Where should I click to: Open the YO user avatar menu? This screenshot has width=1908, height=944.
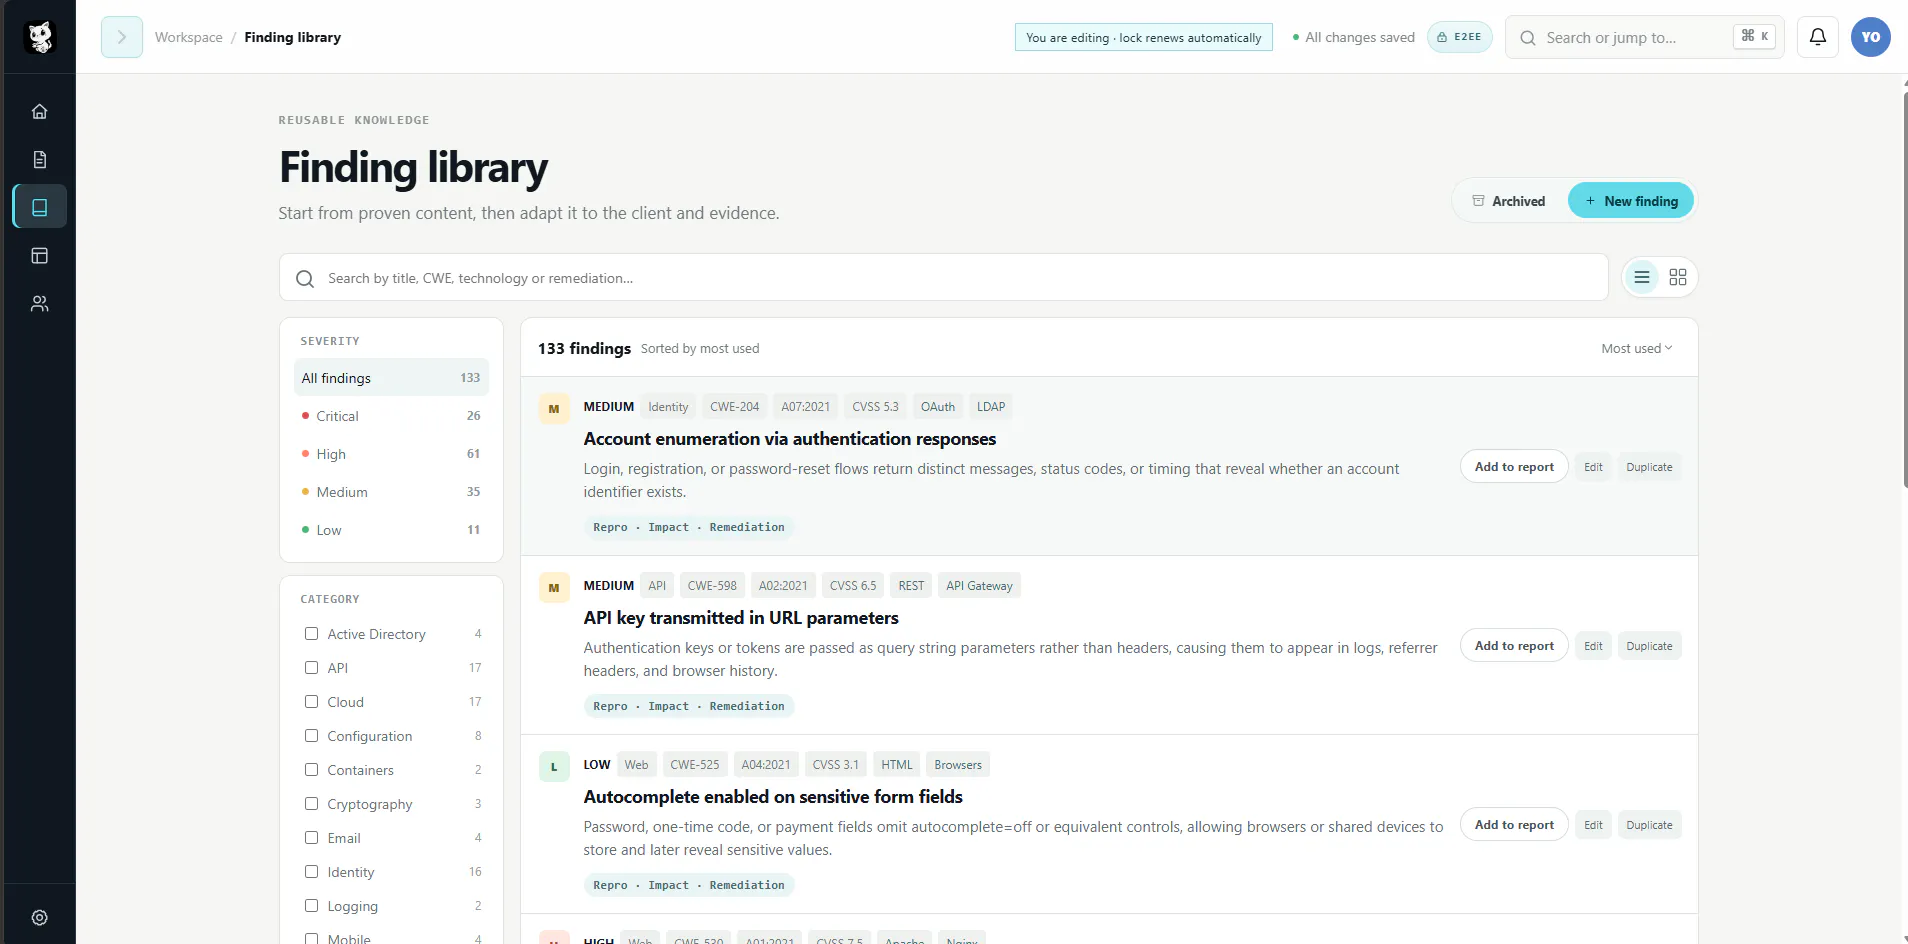coord(1870,37)
